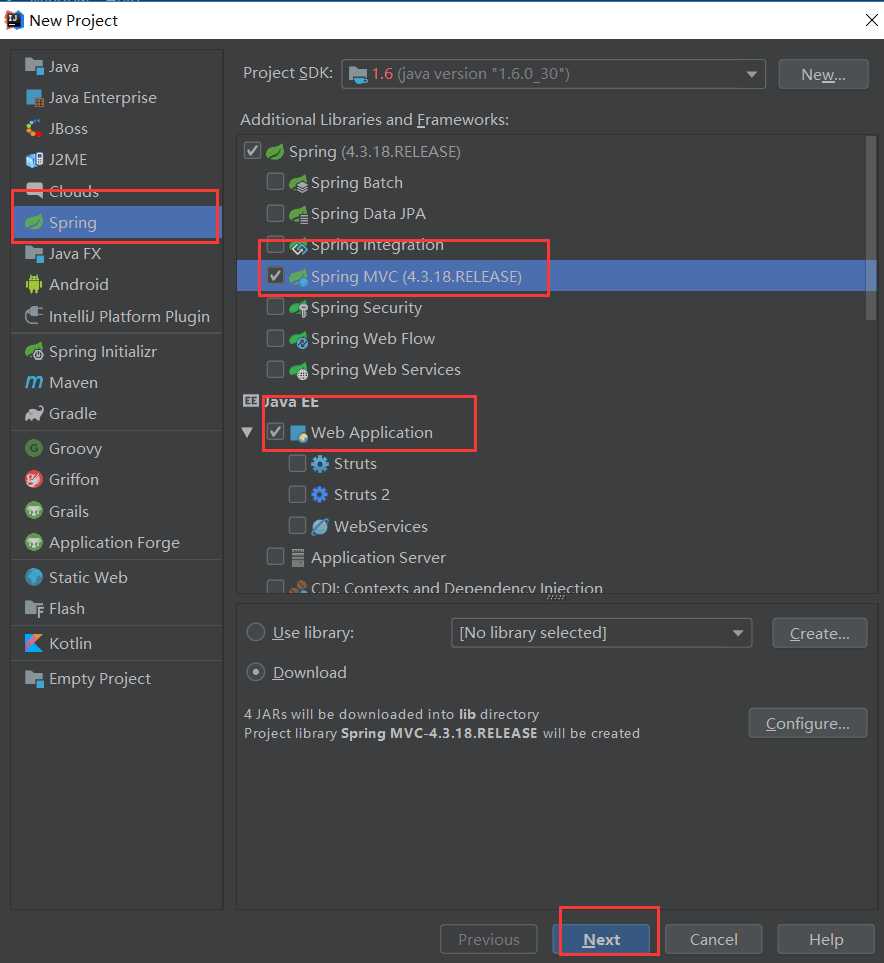Select the Kotlin logo icon
The image size is (884, 963).
pos(34,643)
